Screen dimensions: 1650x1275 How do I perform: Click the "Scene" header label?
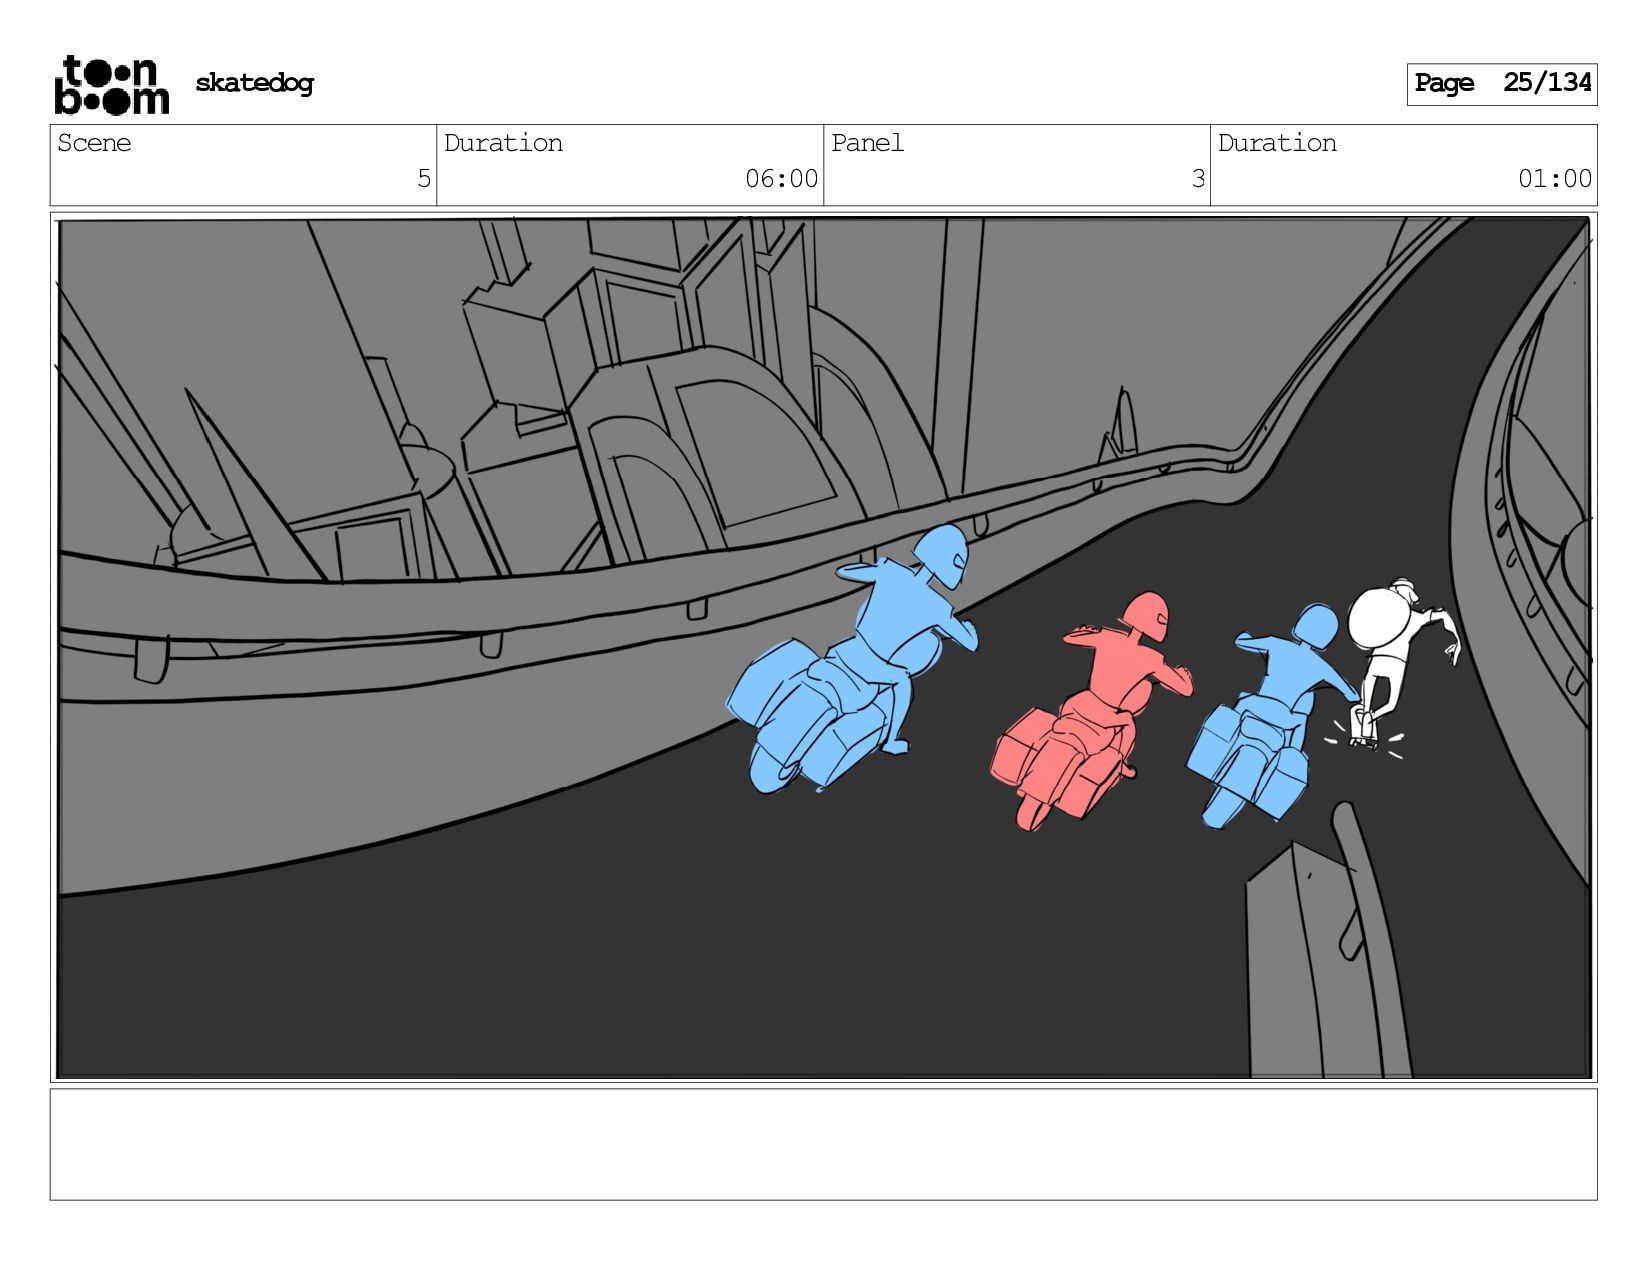(x=94, y=143)
